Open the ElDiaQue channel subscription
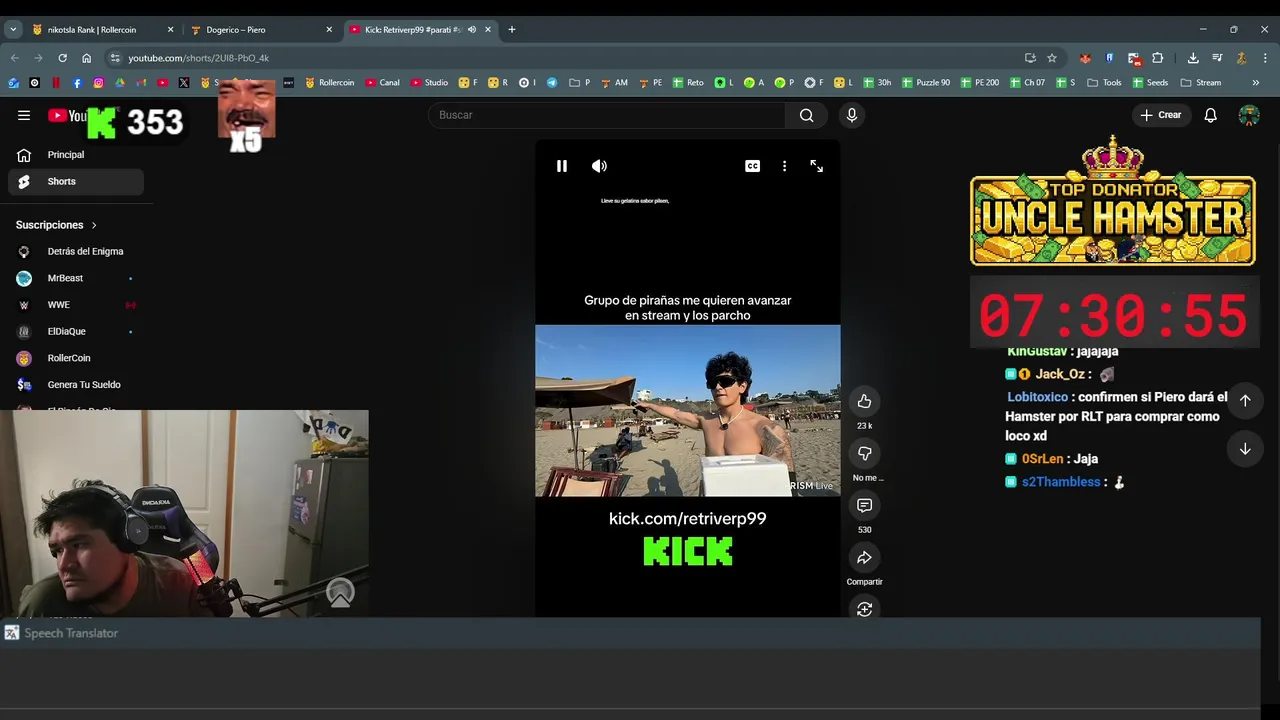1280x720 pixels. tap(76, 331)
